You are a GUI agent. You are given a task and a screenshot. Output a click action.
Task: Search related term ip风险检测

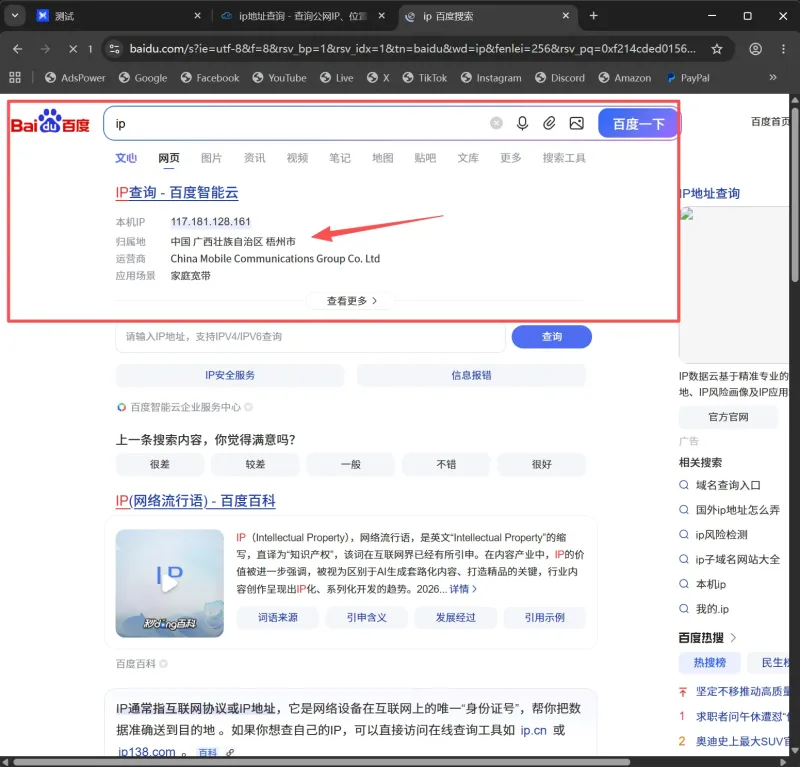coord(721,534)
